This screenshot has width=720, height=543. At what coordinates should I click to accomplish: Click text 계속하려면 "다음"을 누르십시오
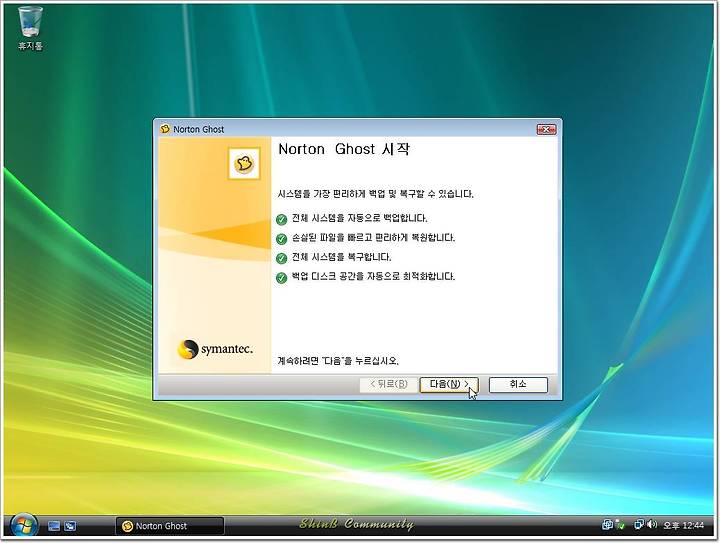[x=338, y=361]
